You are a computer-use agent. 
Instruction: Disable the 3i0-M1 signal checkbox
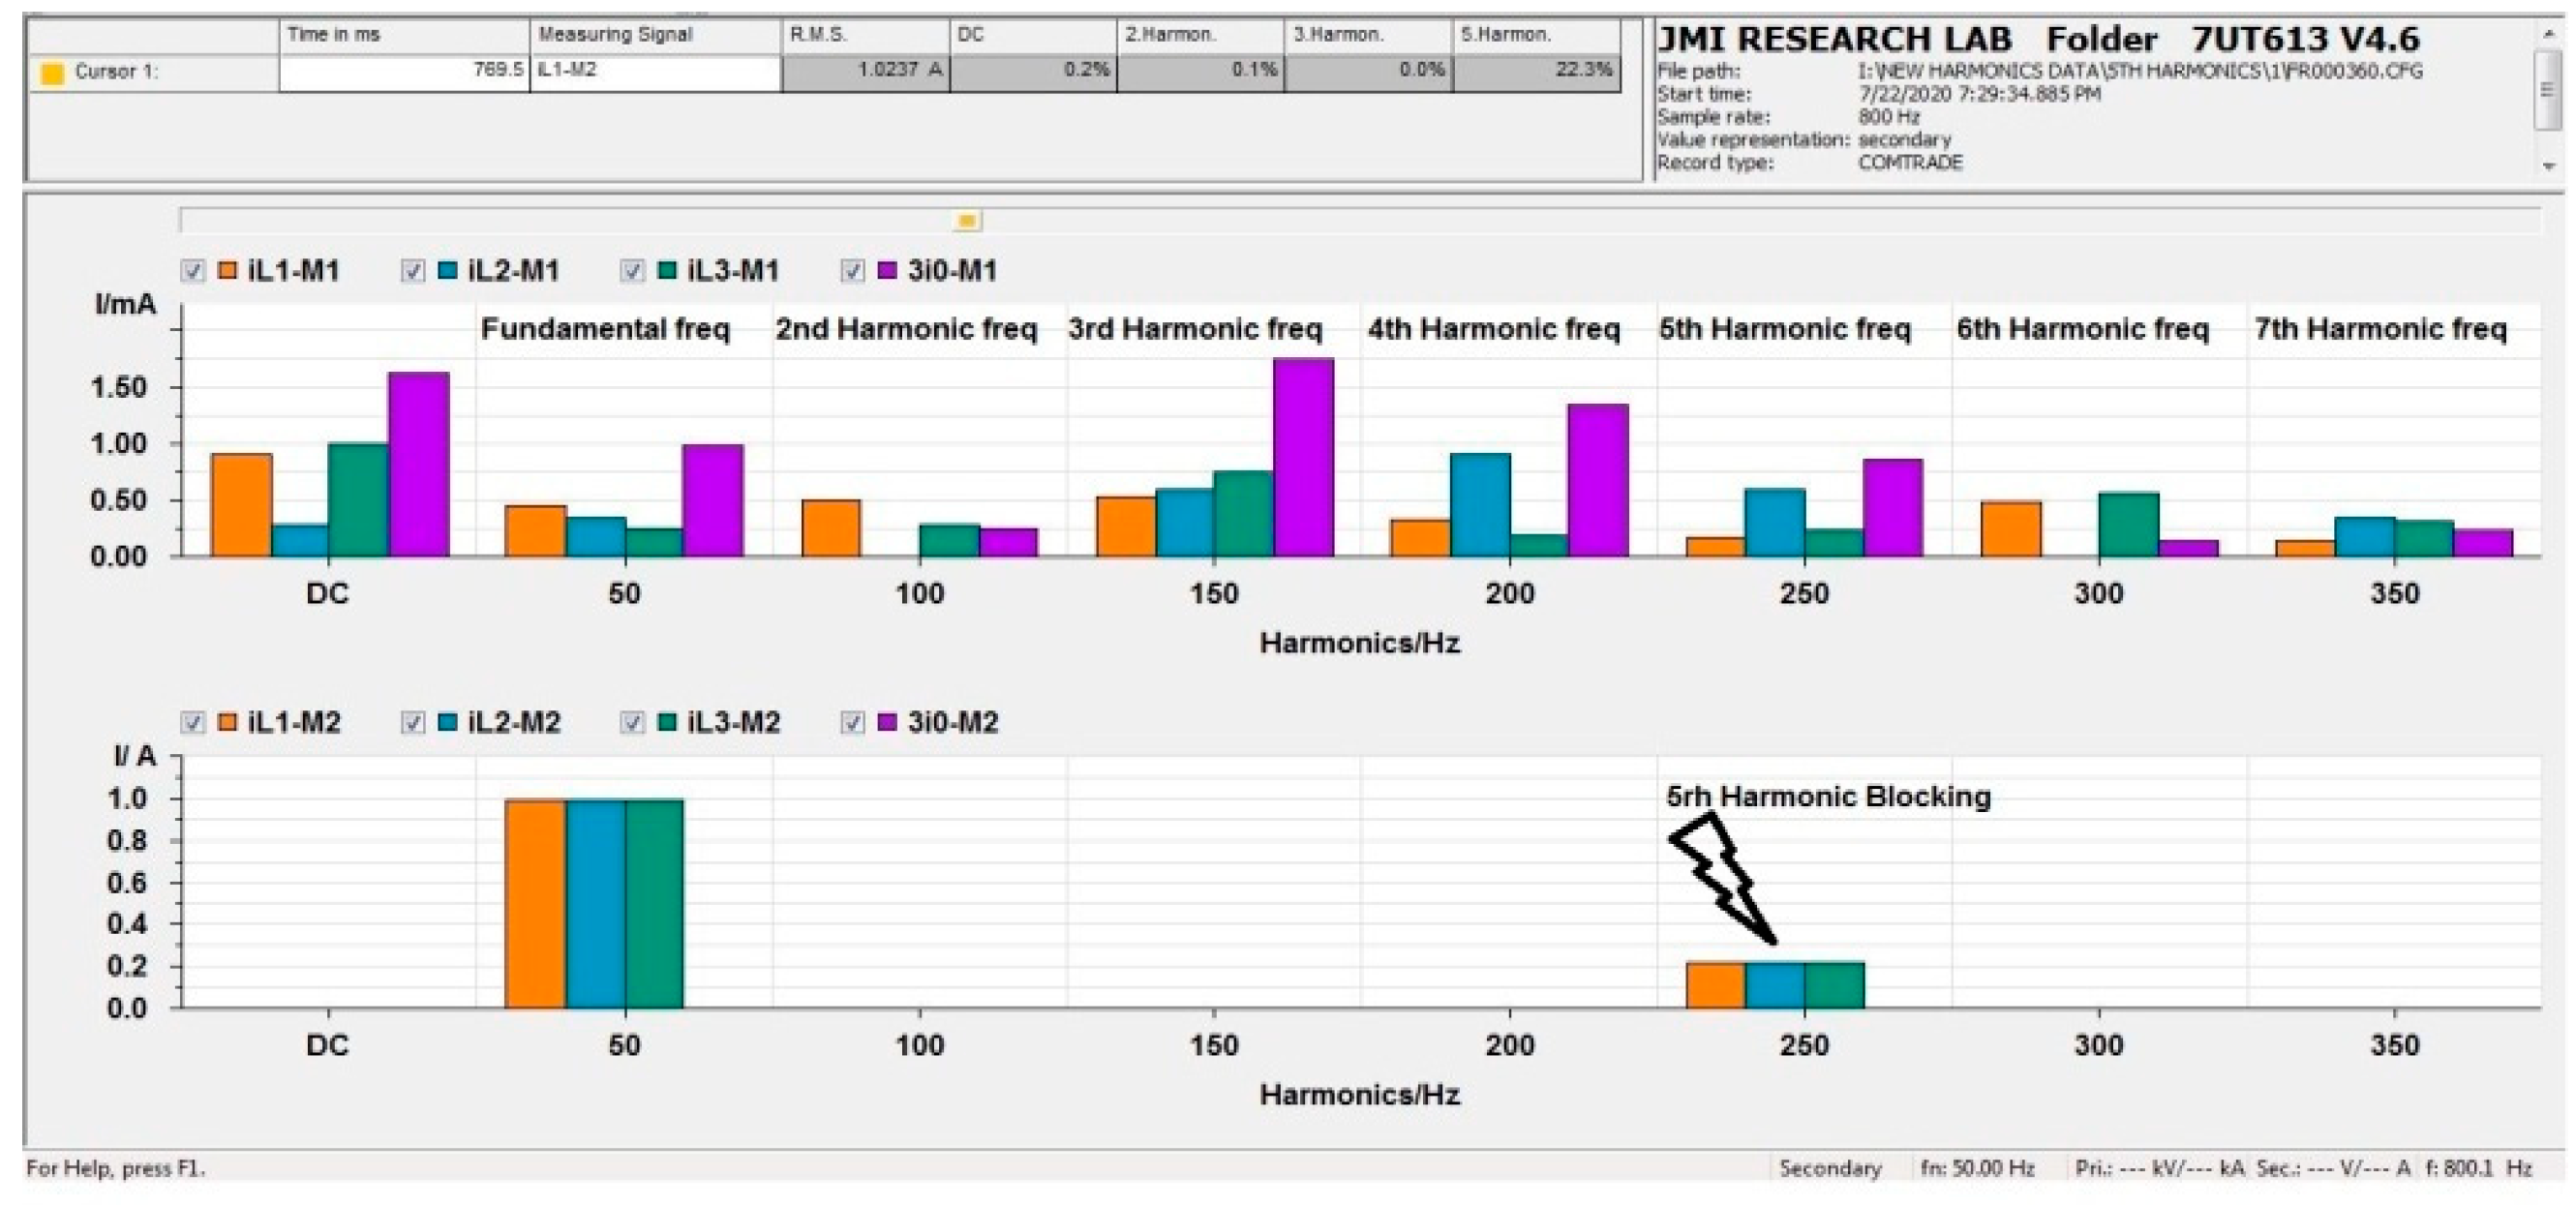point(852,270)
